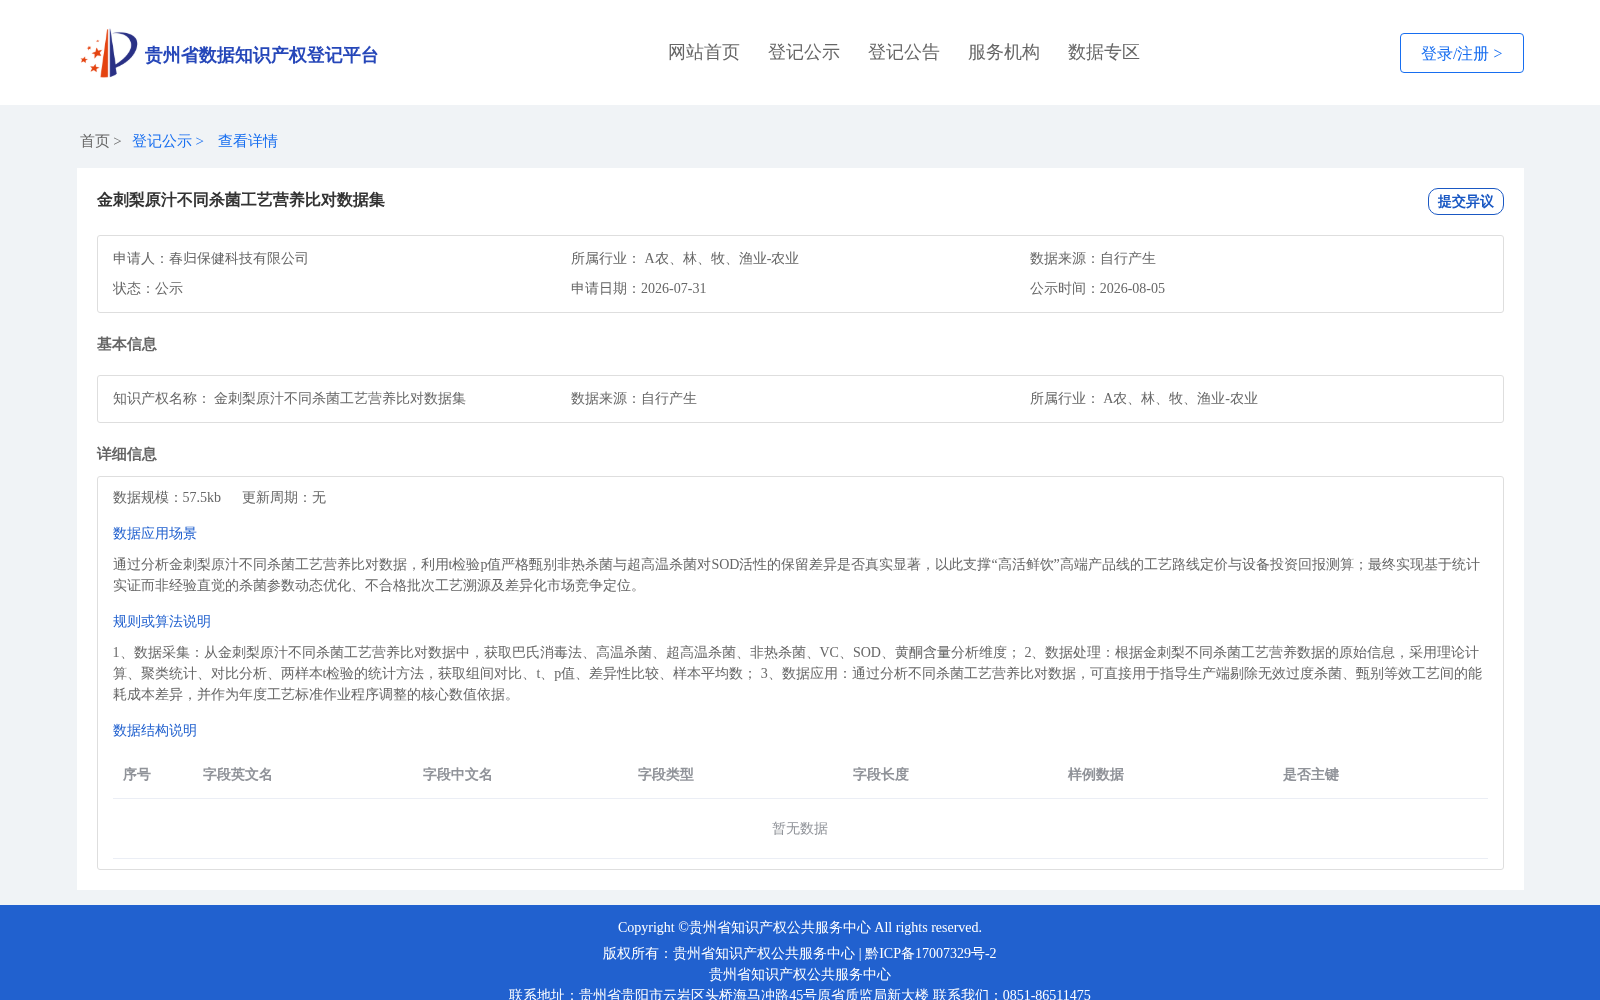Click the 序号 column header
The height and width of the screenshot is (1000, 1600).
click(137, 774)
